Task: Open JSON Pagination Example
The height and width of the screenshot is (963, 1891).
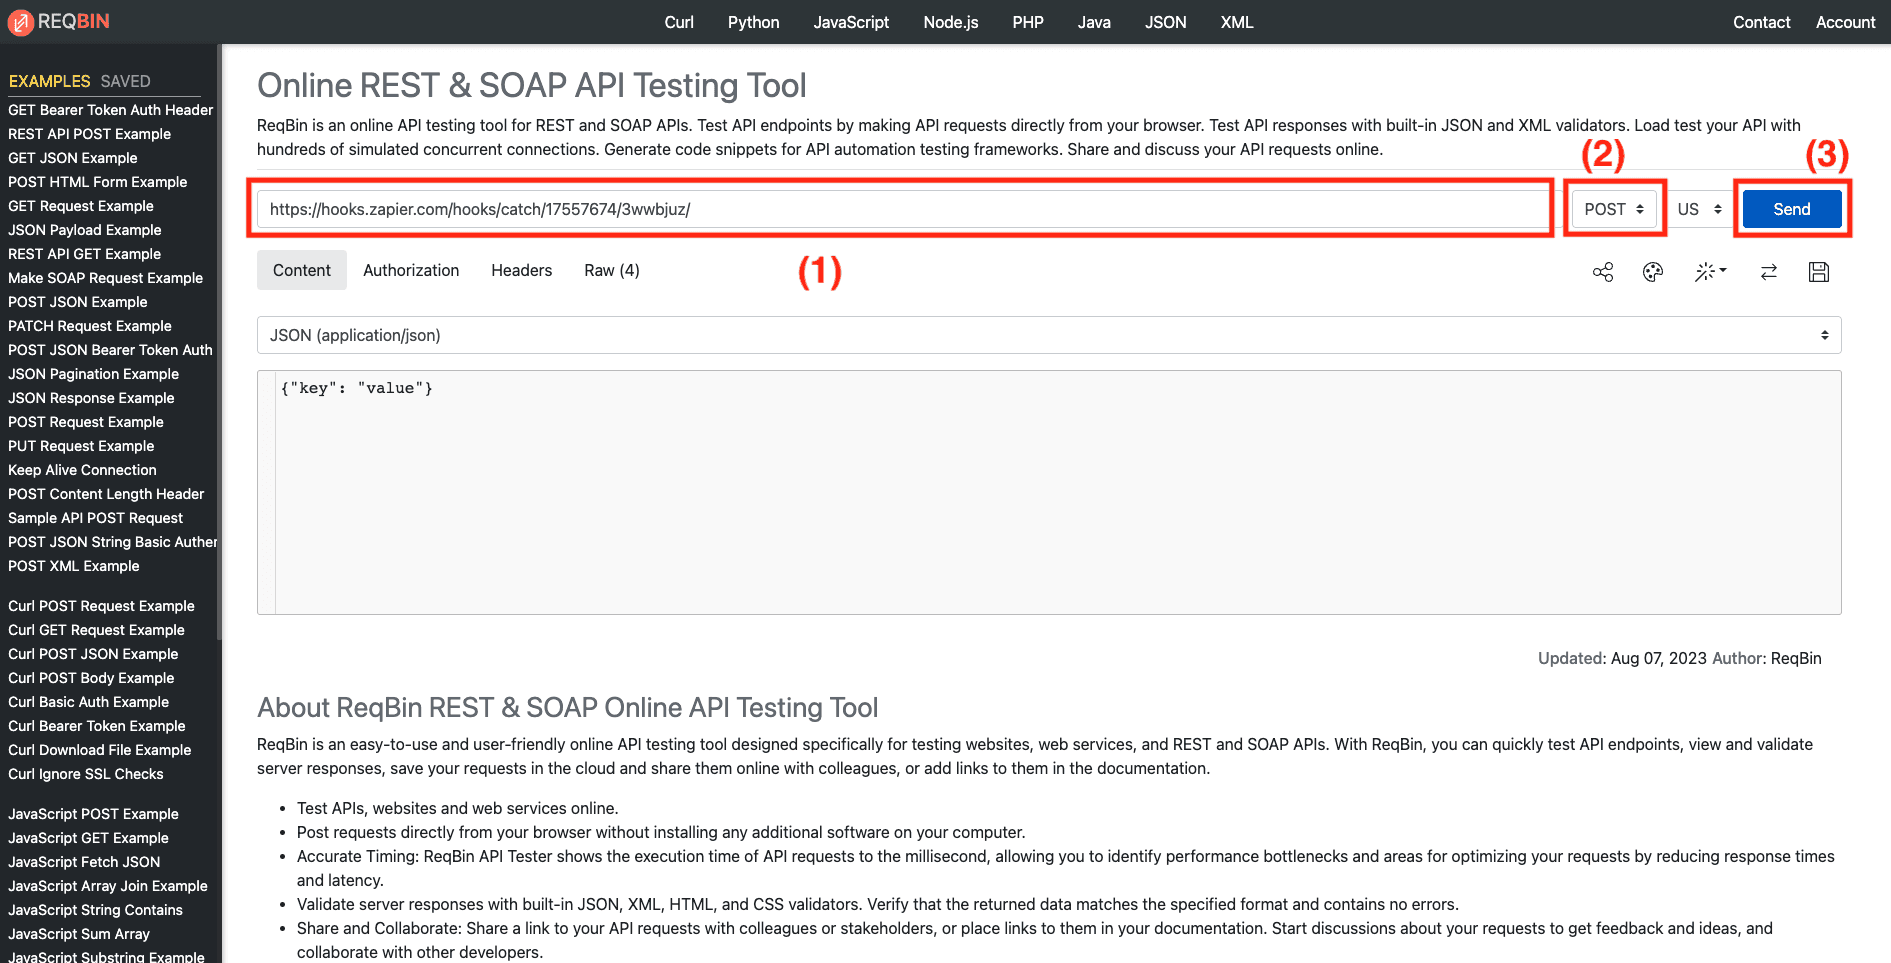Action: click(94, 374)
